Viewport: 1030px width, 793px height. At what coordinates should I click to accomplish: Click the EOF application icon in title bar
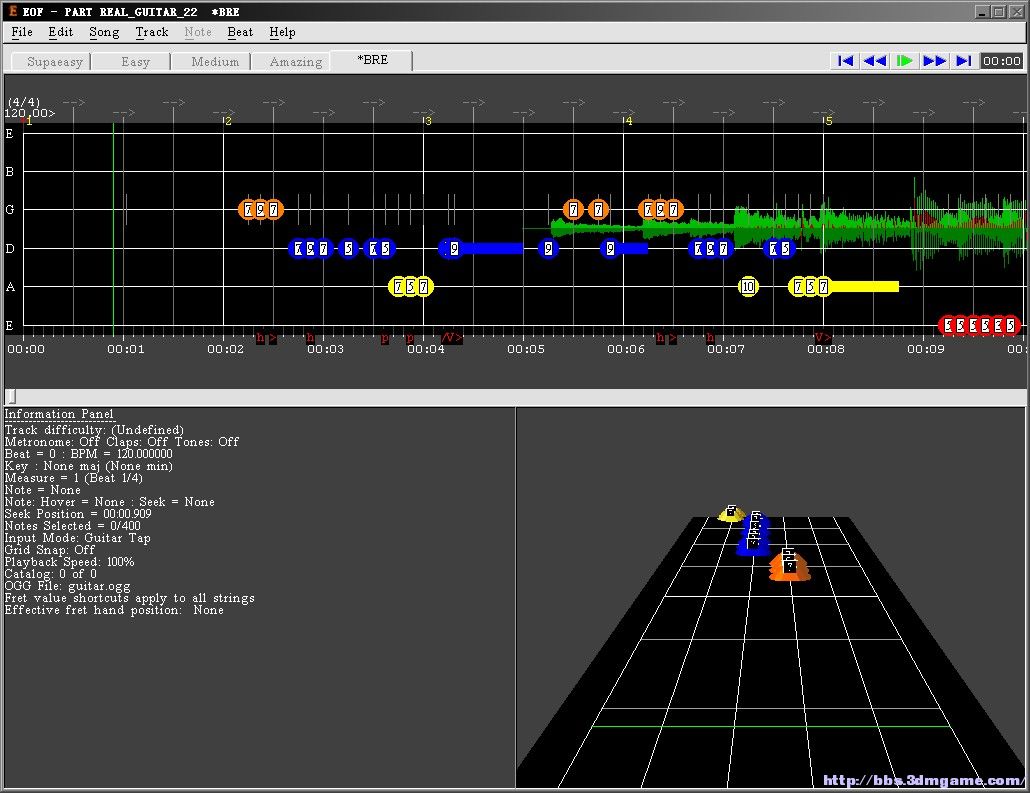tap(12, 11)
